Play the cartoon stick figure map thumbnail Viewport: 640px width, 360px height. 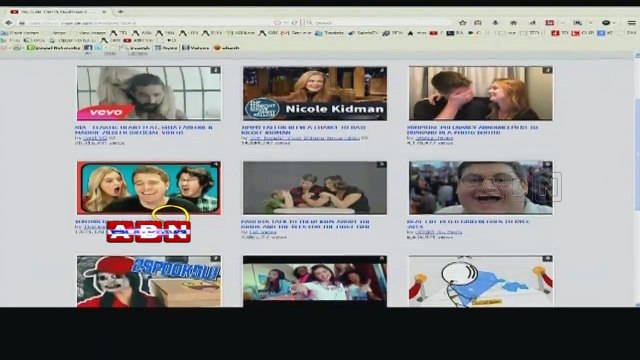(481, 281)
